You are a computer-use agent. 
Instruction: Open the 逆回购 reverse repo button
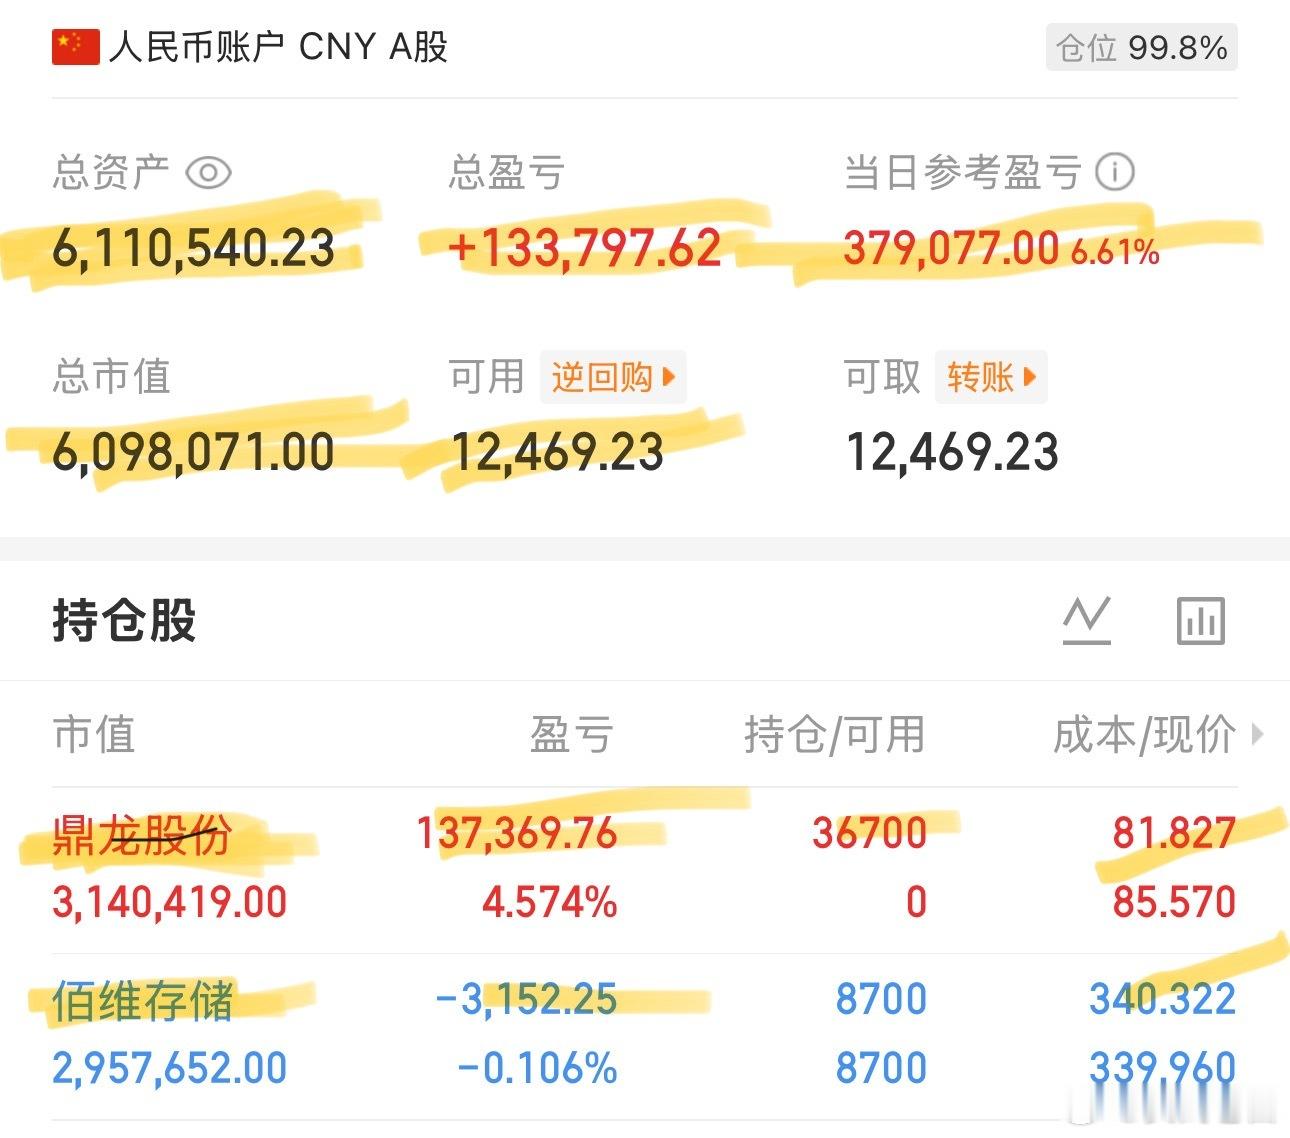click(613, 377)
